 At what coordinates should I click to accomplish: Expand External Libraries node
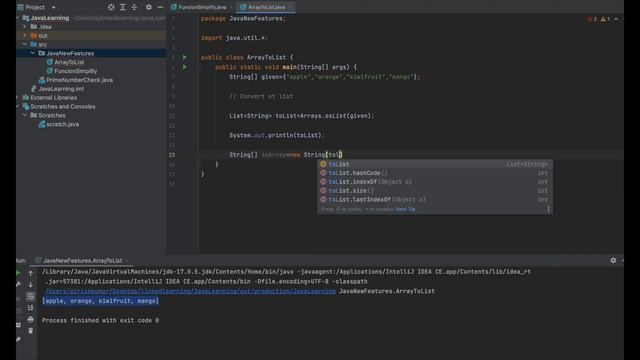(18, 98)
